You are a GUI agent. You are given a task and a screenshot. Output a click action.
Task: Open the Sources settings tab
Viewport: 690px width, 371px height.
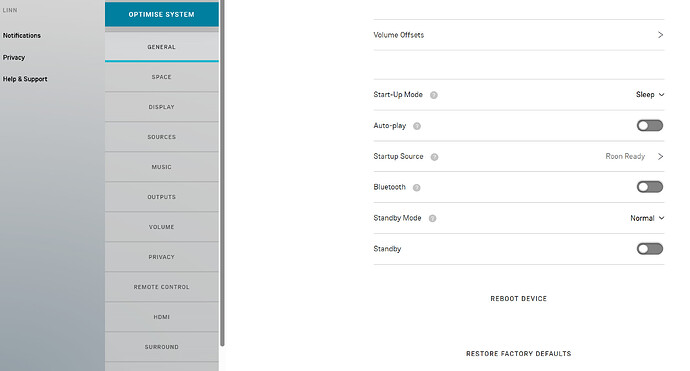(x=161, y=137)
